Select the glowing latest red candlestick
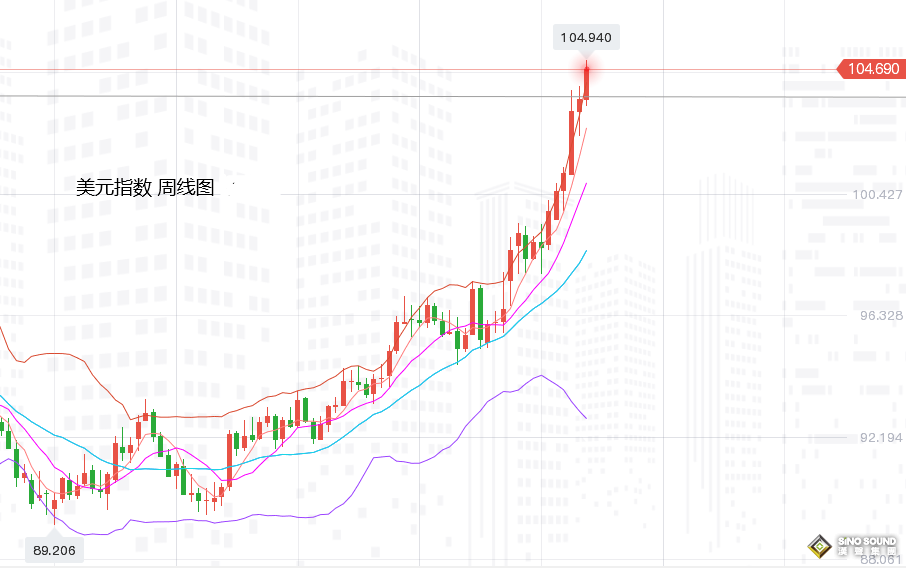 [x=587, y=82]
